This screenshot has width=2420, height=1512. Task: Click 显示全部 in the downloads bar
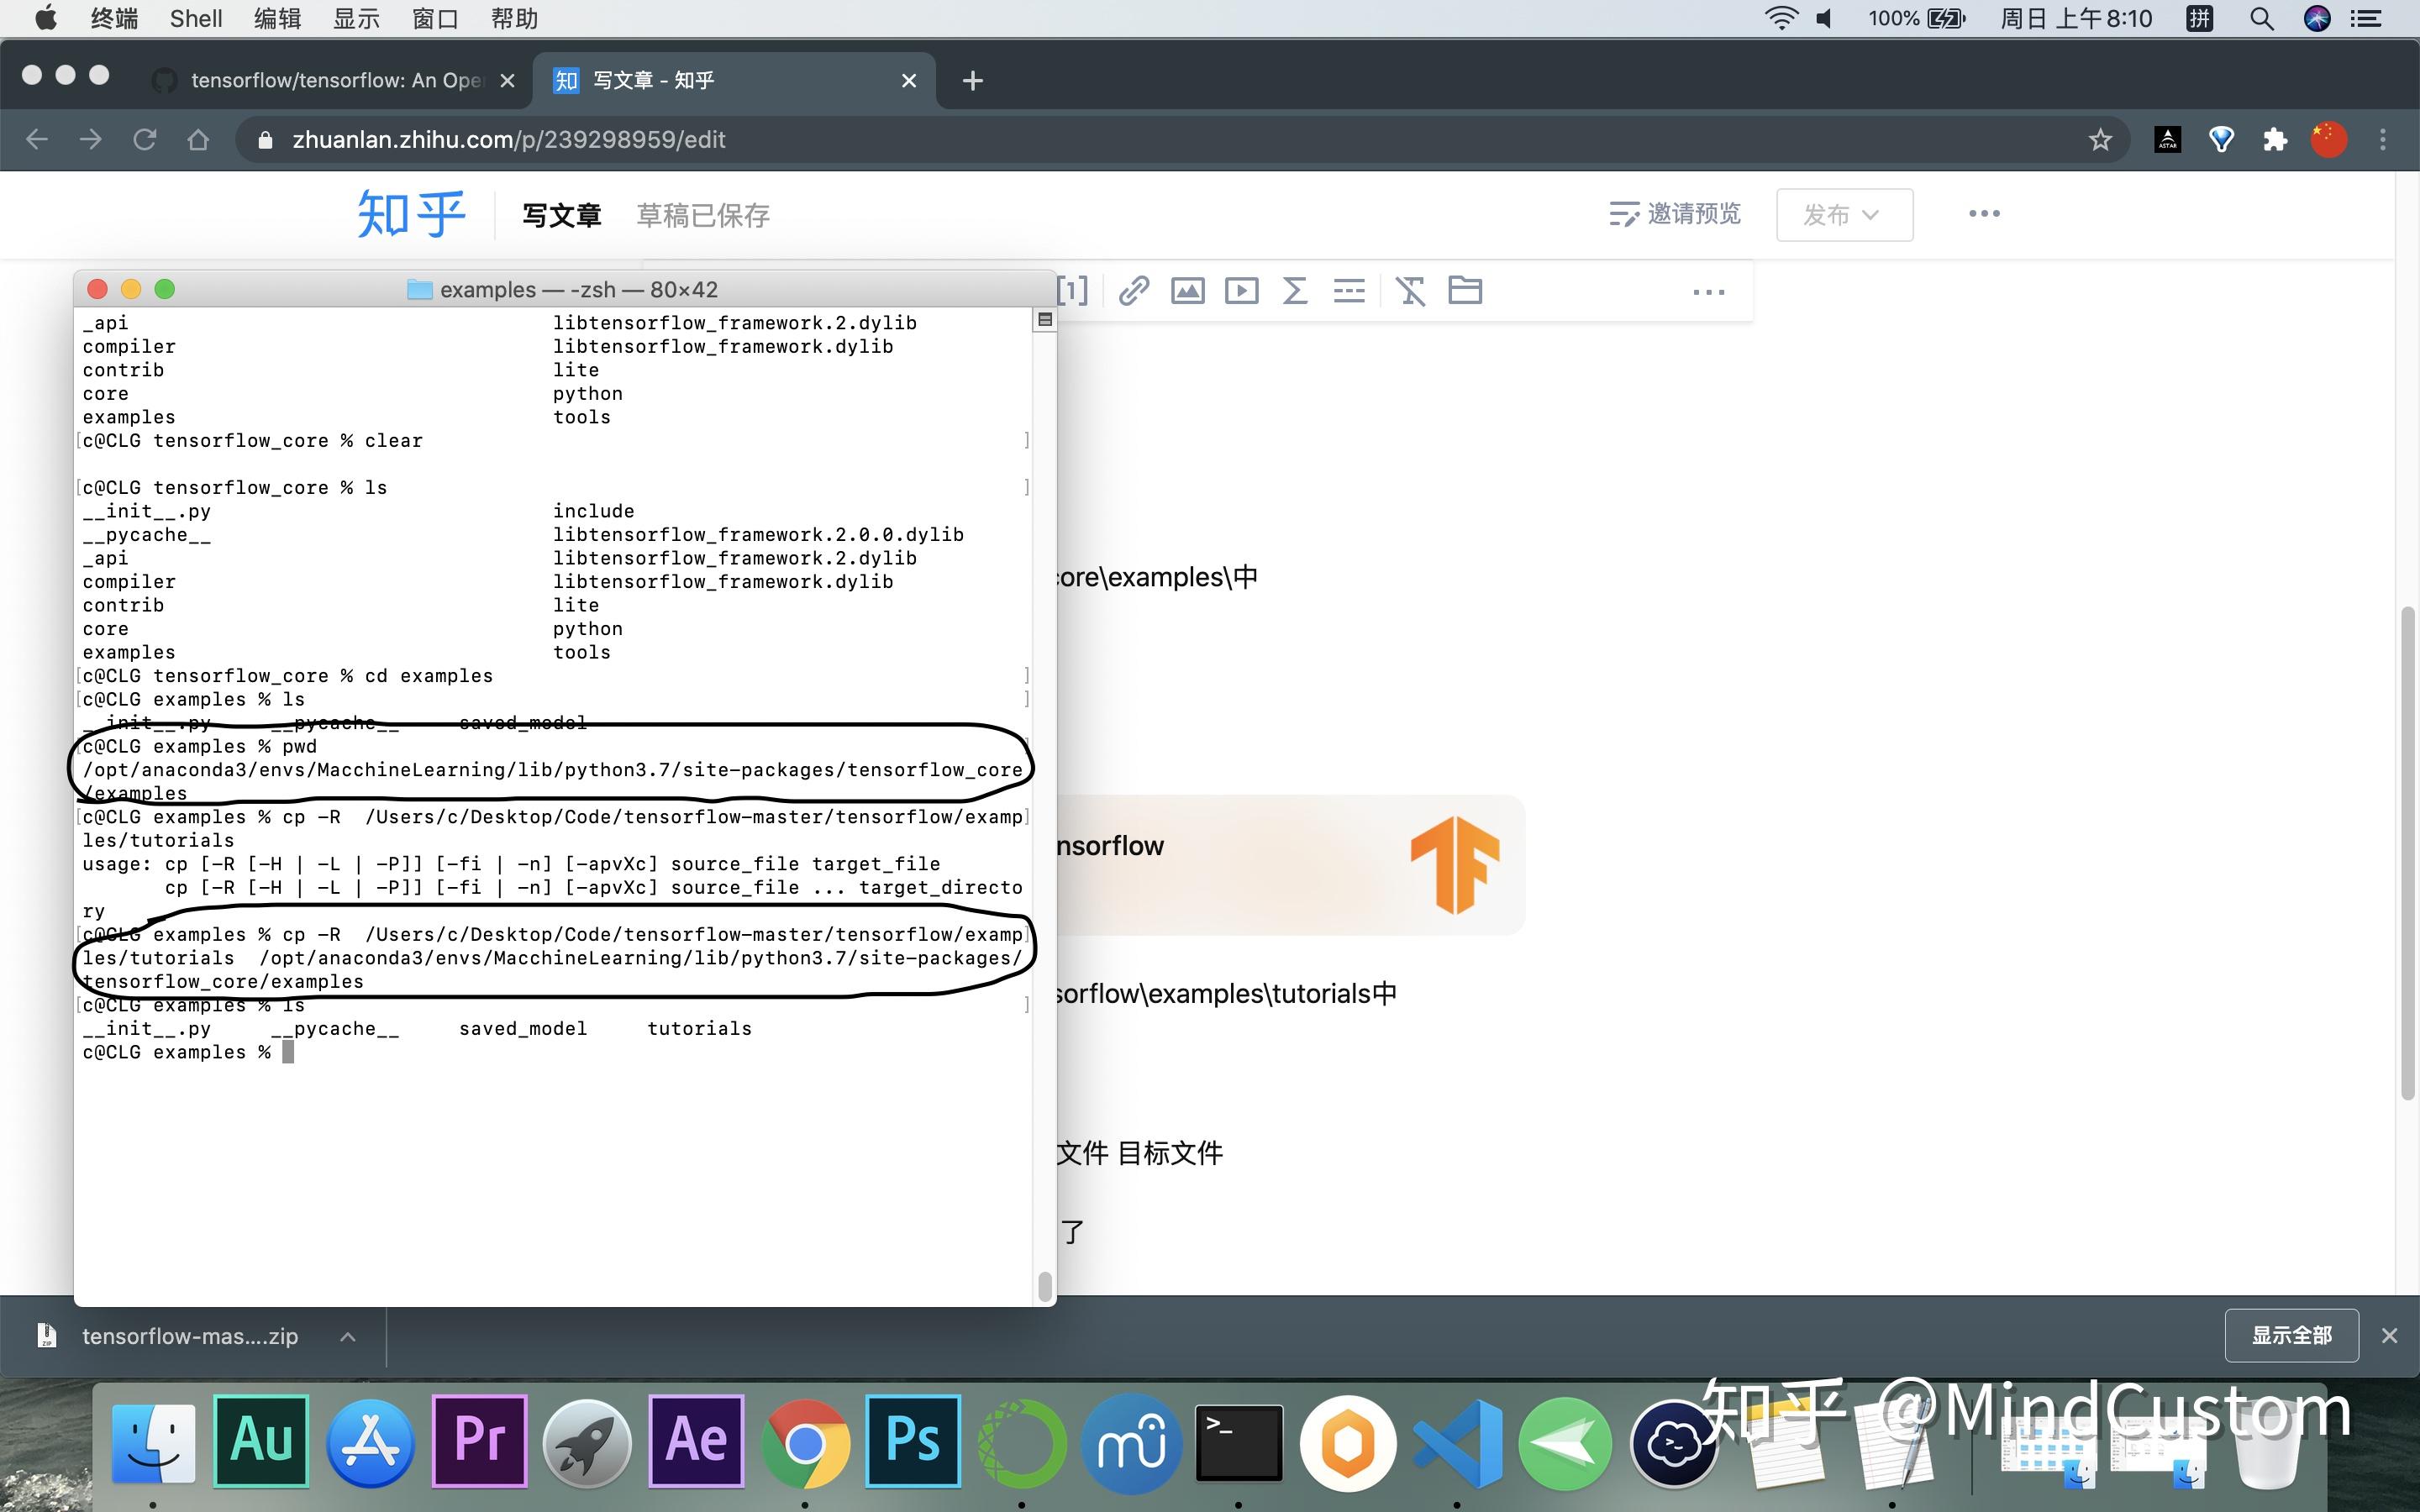click(2291, 1334)
